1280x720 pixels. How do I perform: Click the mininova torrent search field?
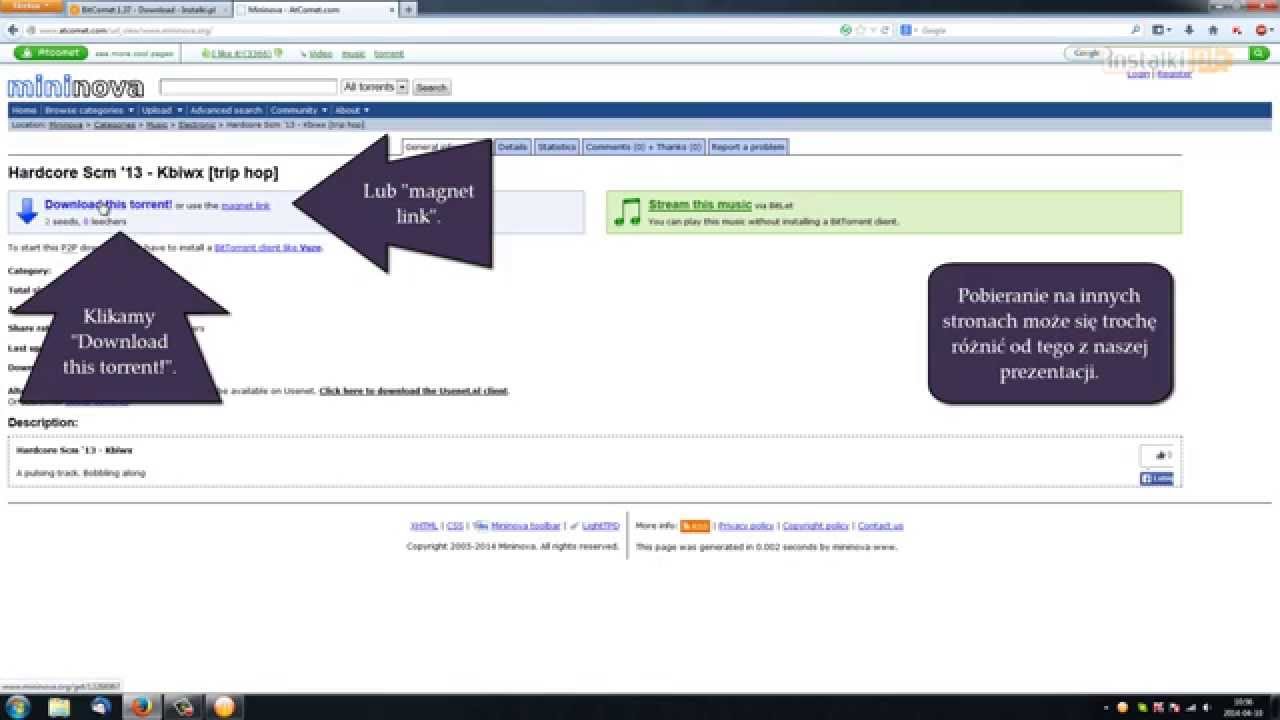tap(248, 87)
